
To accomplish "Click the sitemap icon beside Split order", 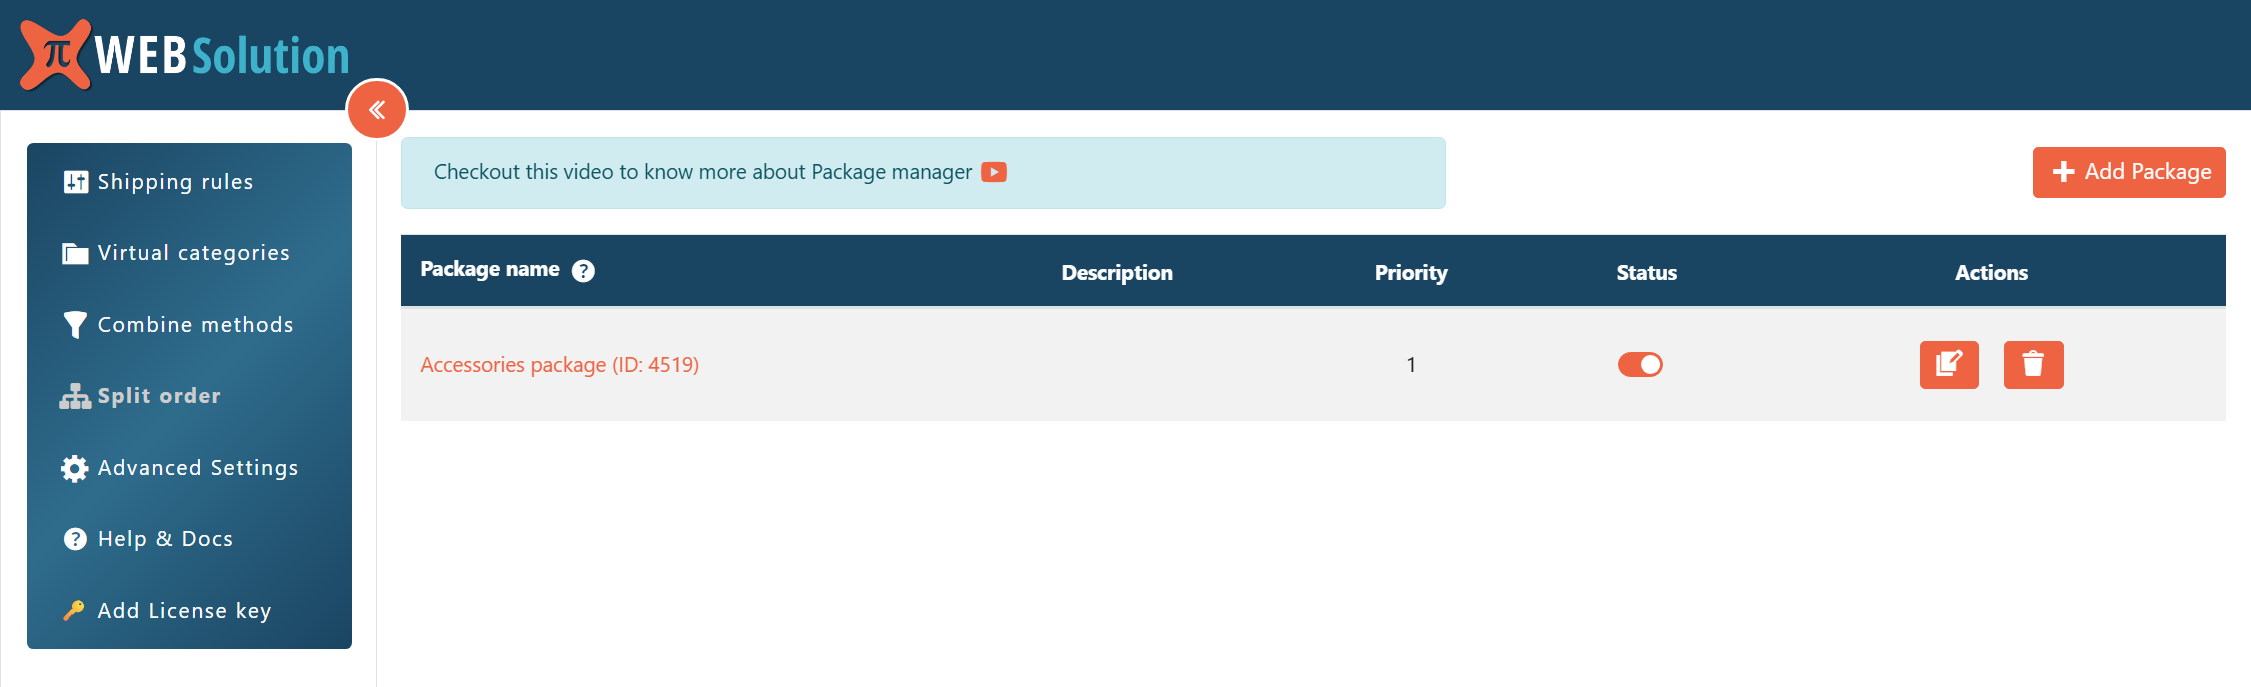I will (x=75, y=397).
